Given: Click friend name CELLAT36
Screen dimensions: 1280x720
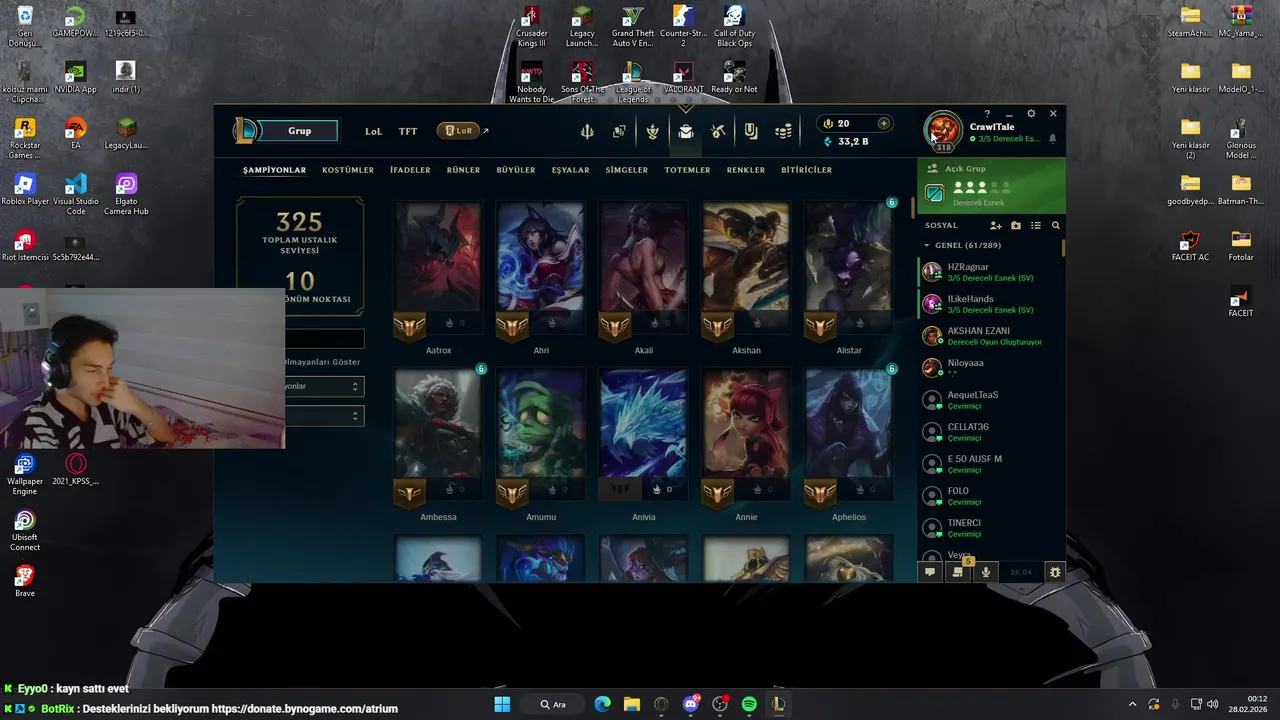Looking at the screenshot, I should (968, 427).
